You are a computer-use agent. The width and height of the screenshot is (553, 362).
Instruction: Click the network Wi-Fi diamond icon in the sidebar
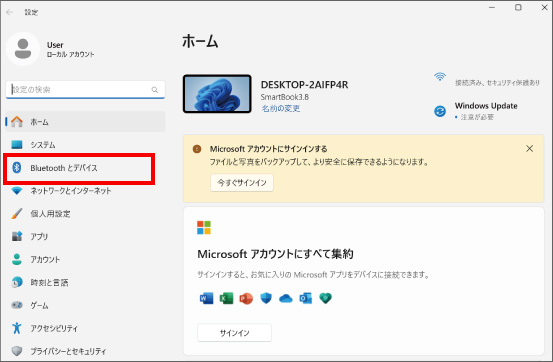(x=17, y=191)
